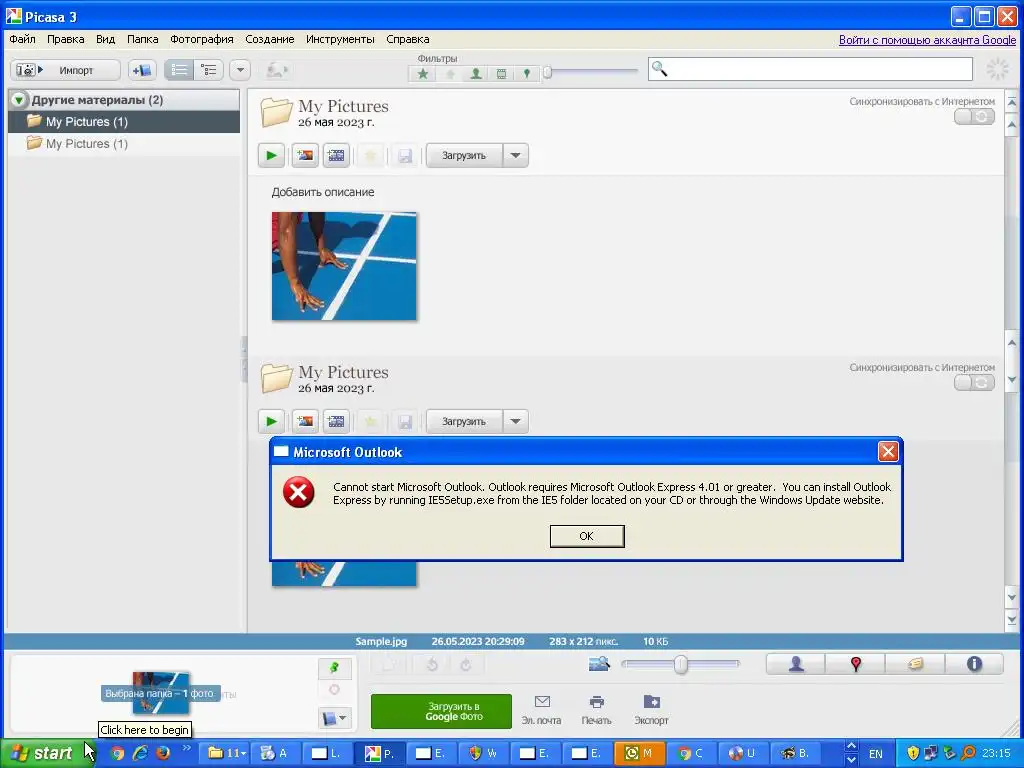Select the runner photo thumbnail in first folder
The height and width of the screenshot is (768, 1024).
pyautogui.click(x=344, y=266)
